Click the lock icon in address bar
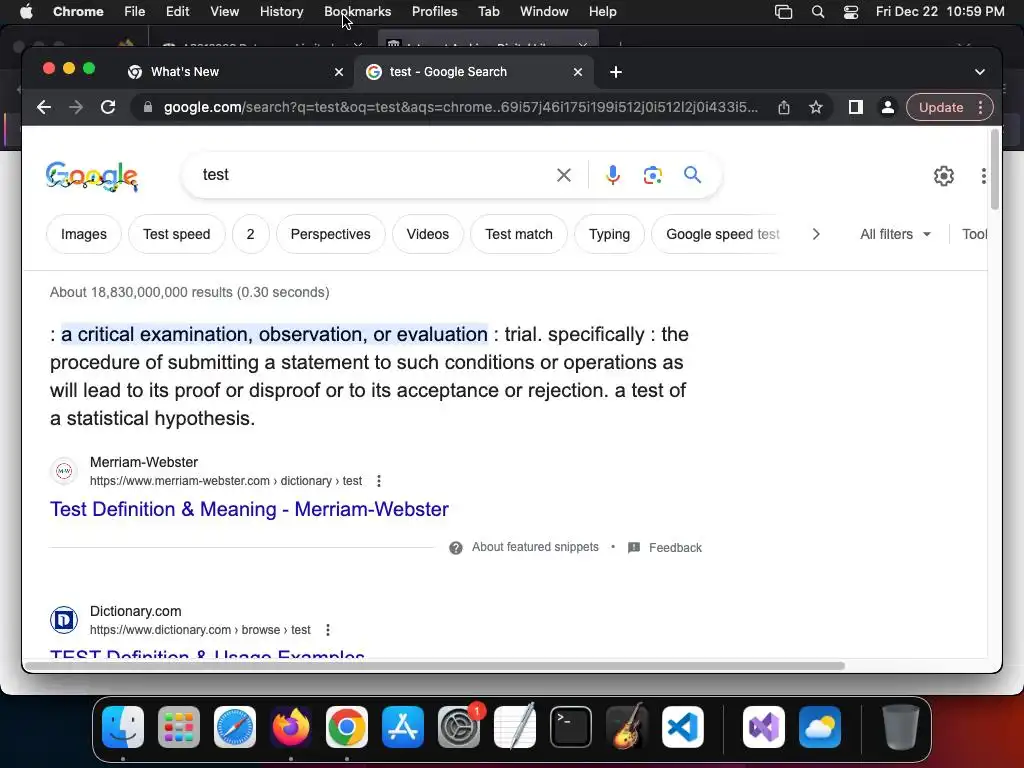 pos(148,107)
